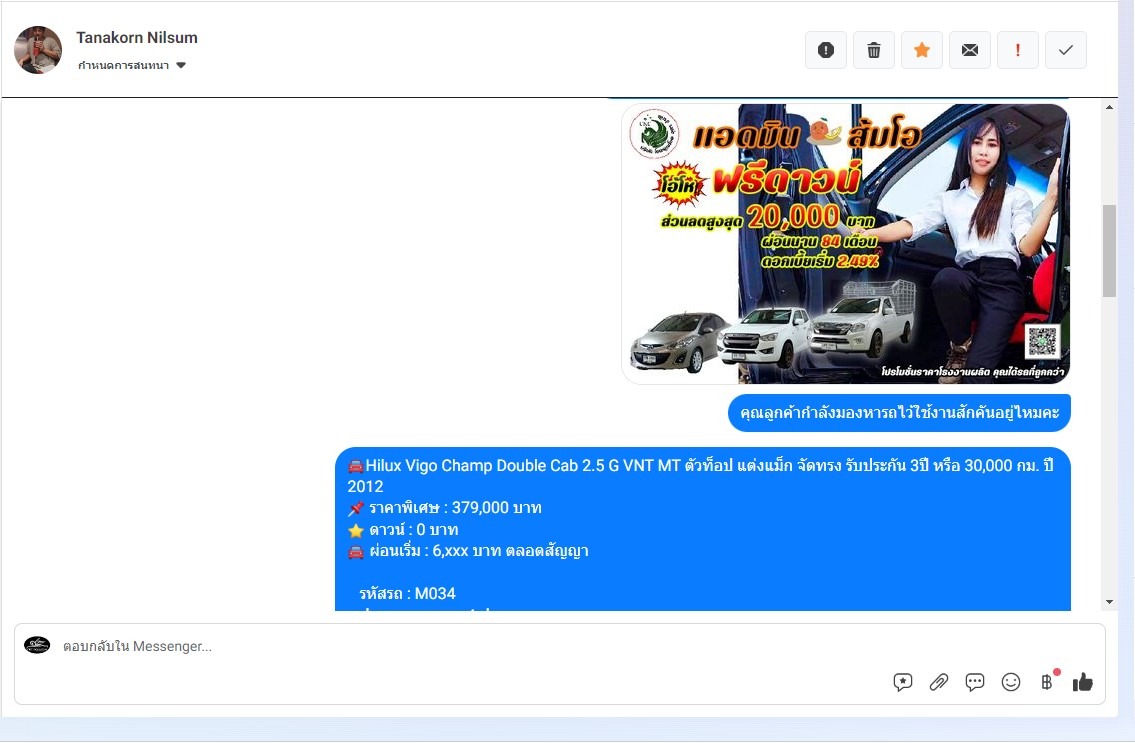Click the baht payment icon

point(1047,681)
